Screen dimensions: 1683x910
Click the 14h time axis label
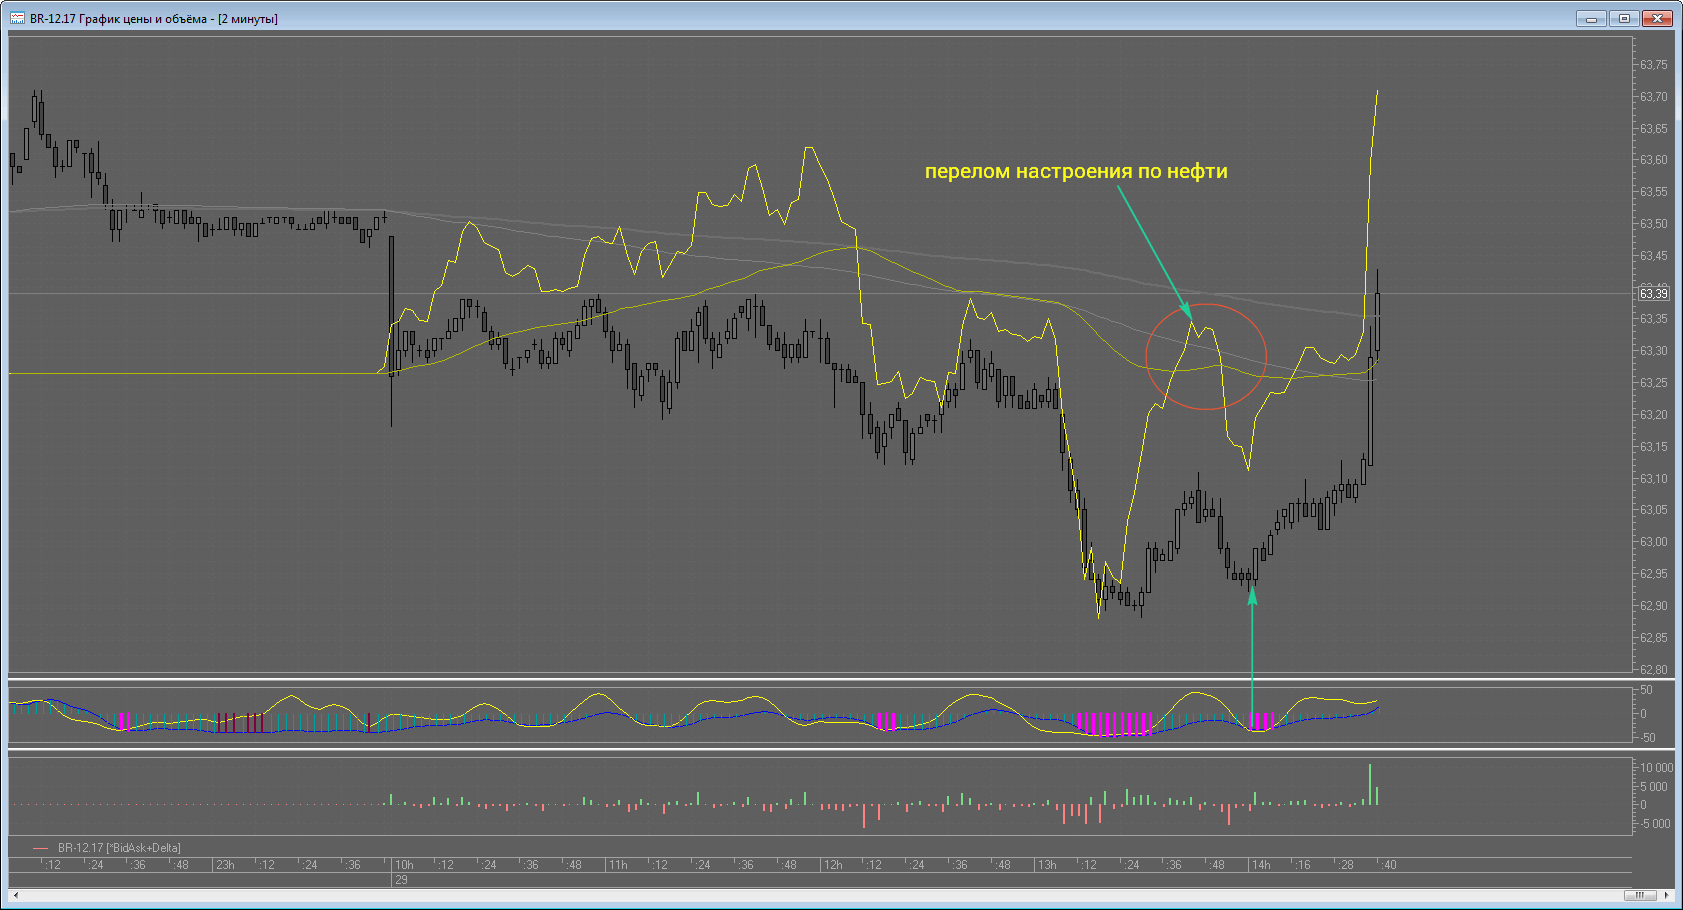pyautogui.click(x=1261, y=865)
